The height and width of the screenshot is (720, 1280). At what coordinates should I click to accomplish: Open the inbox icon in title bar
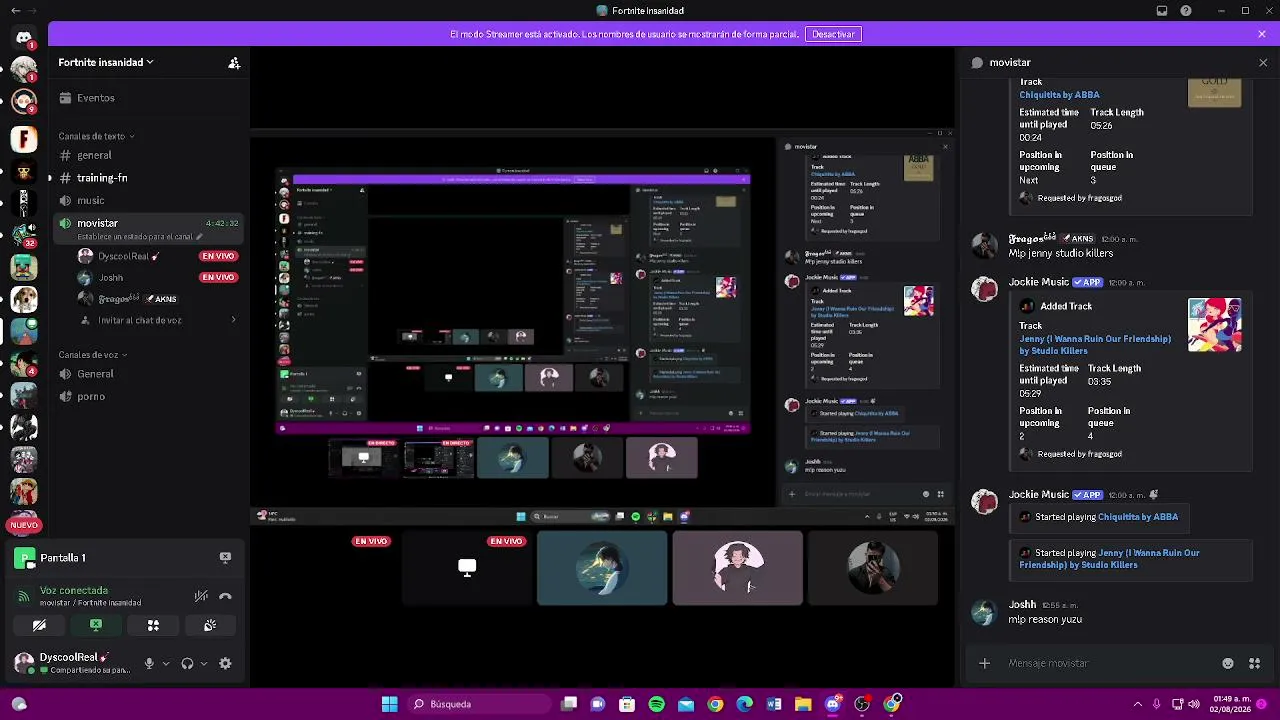pos(1162,11)
